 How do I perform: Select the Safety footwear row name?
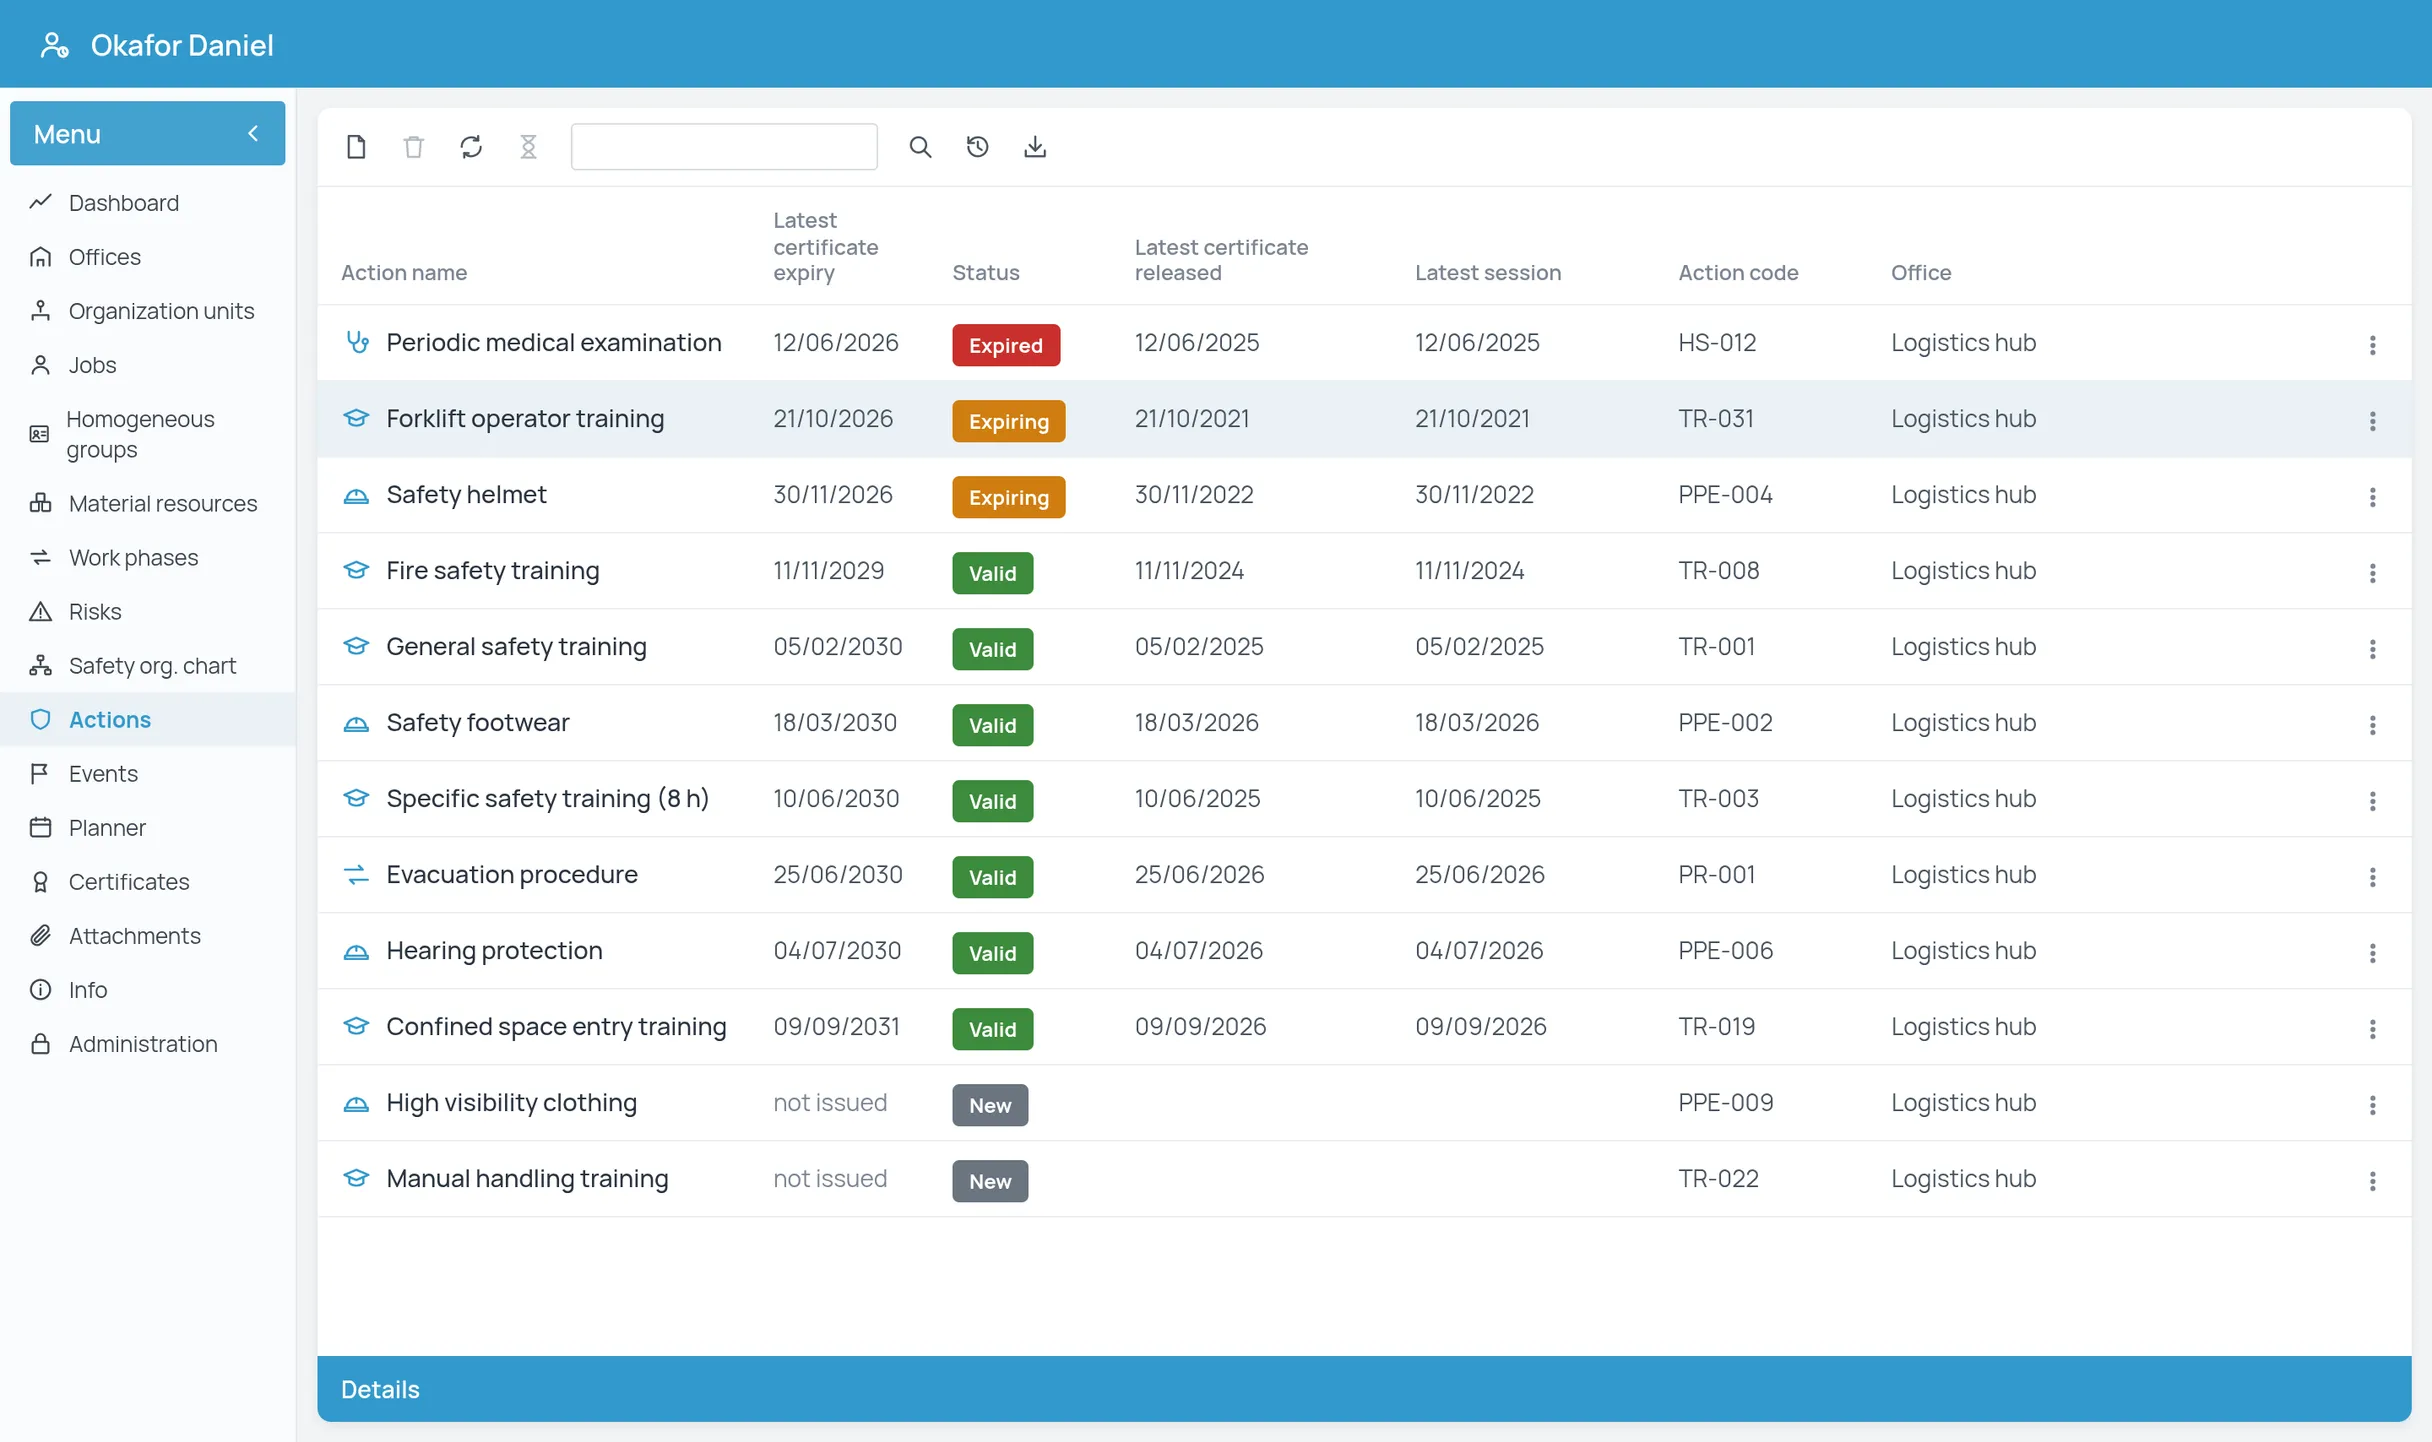click(x=478, y=722)
